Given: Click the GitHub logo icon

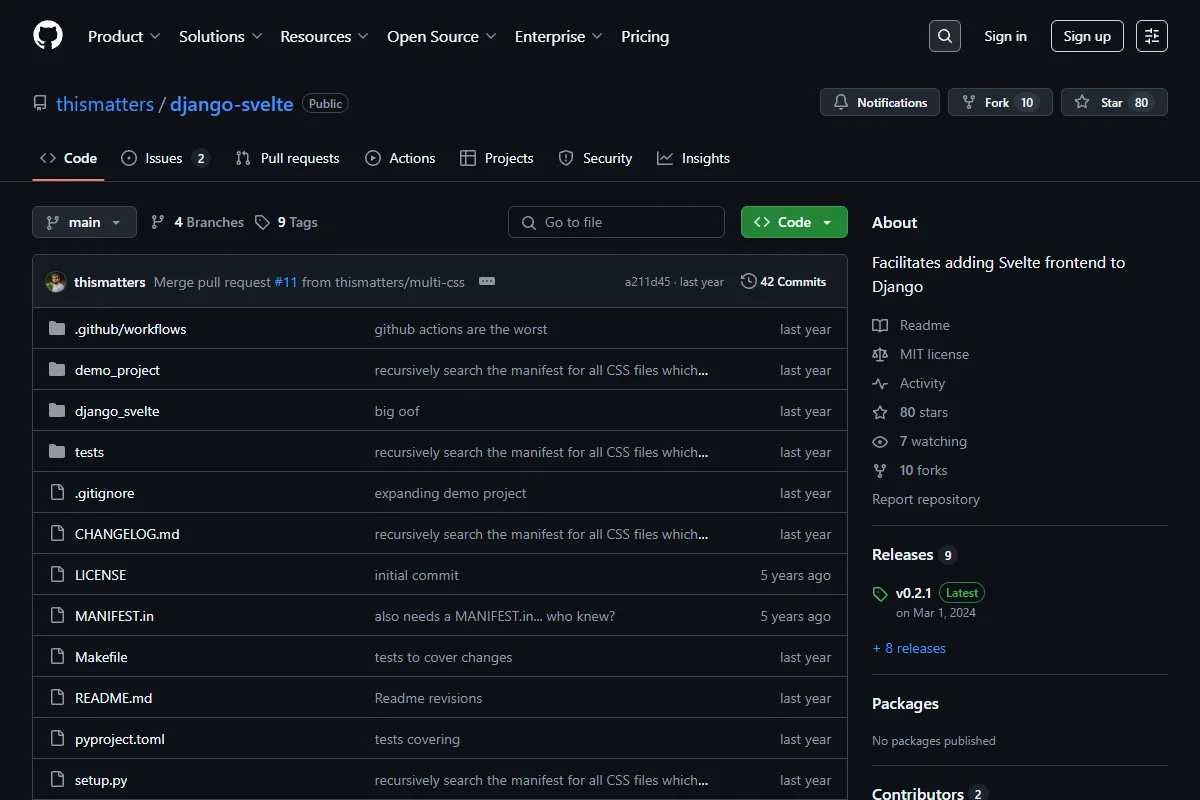Looking at the screenshot, I should click(x=48, y=36).
